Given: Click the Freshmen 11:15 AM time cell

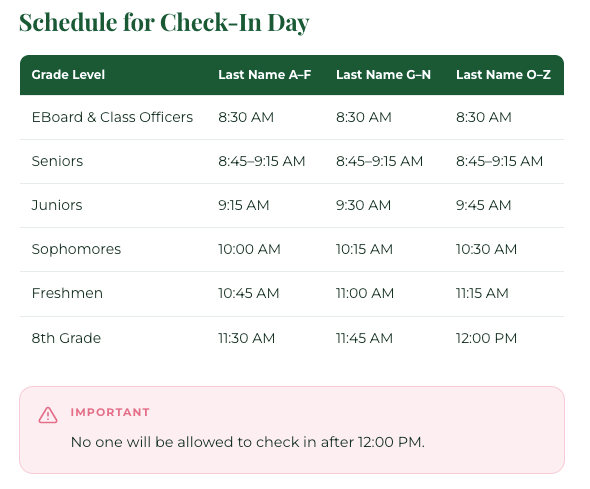Looking at the screenshot, I should coord(482,293).
